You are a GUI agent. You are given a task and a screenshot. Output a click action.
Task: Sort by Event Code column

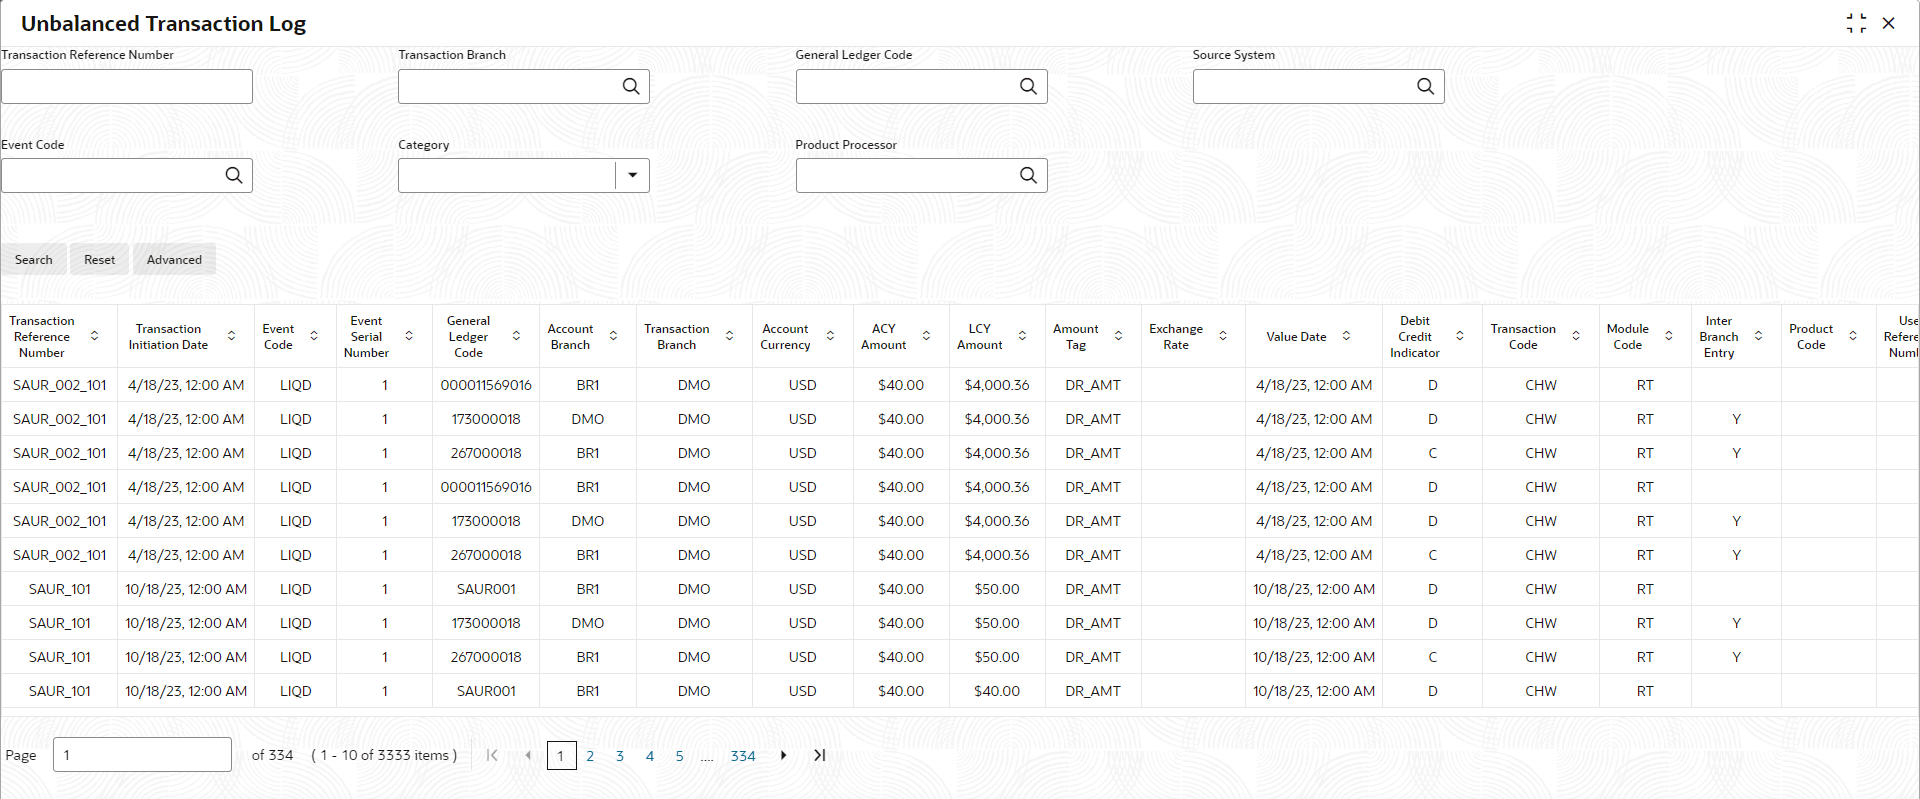(314, 336)
